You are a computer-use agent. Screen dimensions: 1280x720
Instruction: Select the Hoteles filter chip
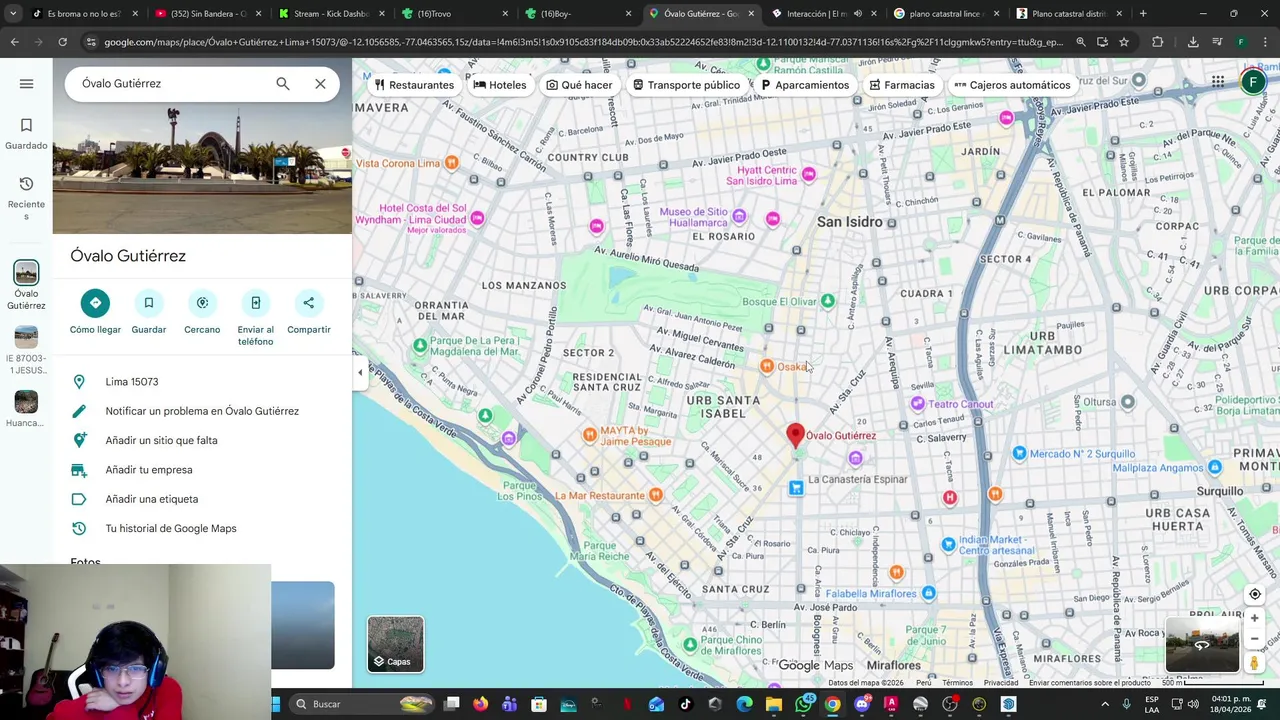coord(499,85)
